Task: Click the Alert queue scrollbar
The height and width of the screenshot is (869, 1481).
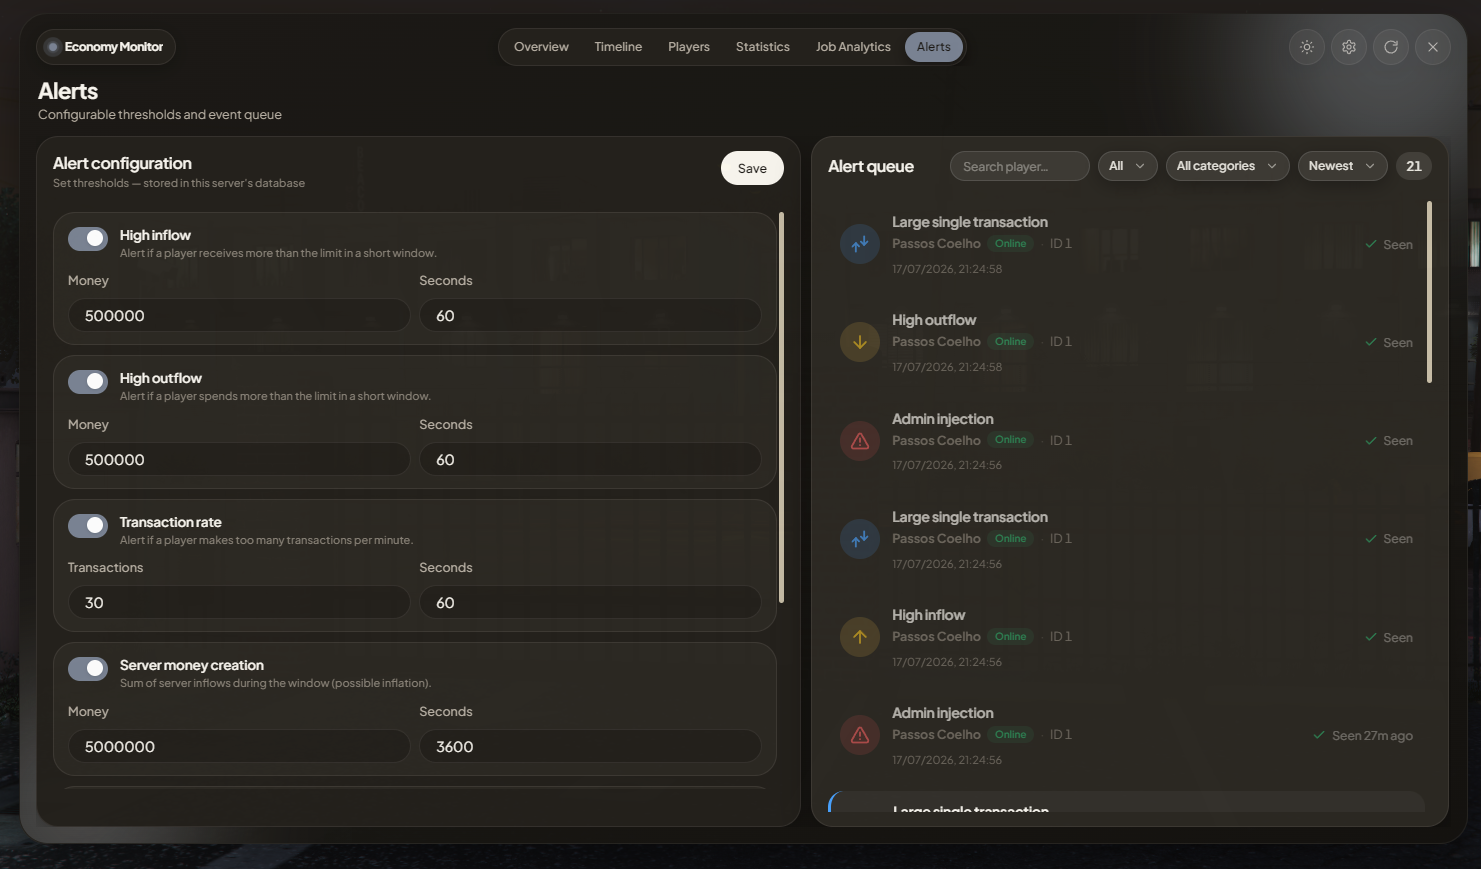Action: [1429, 292]
